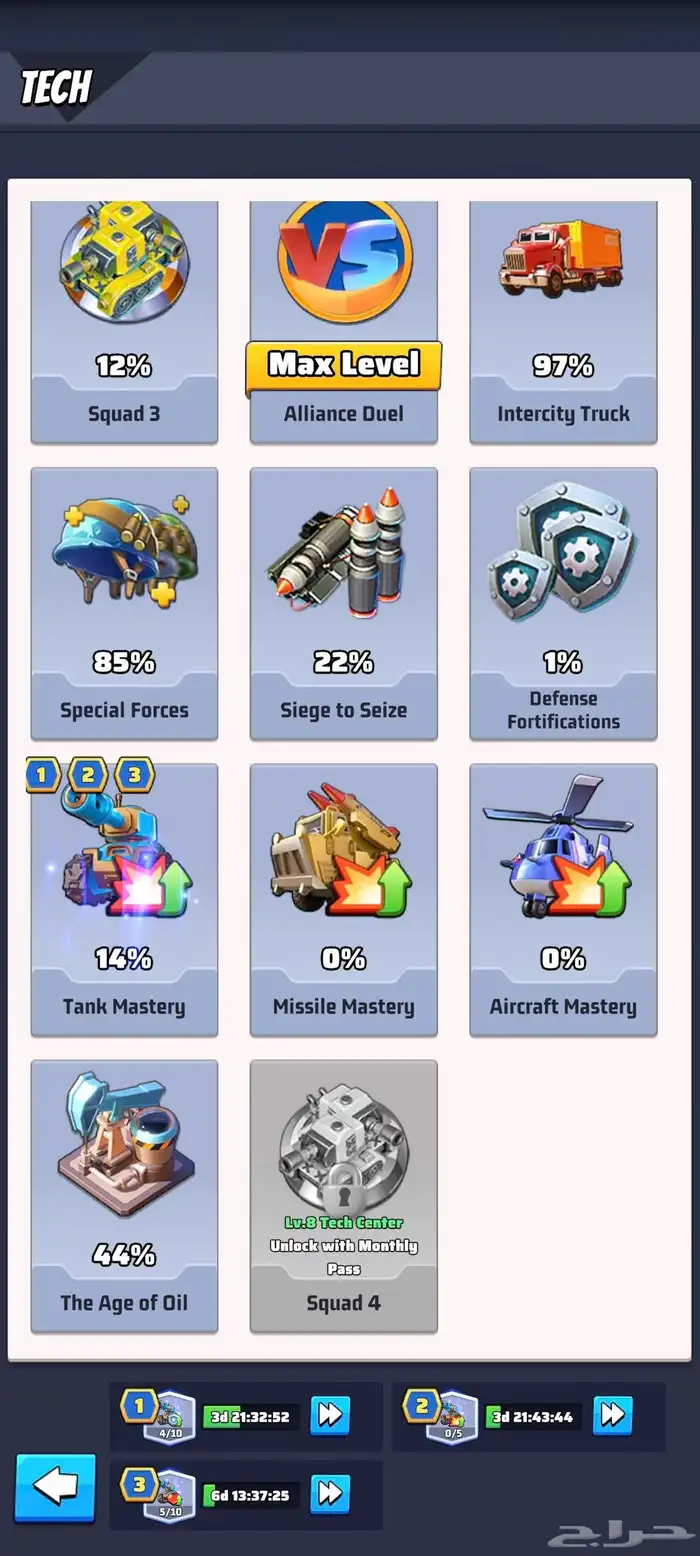Click the 6d 13:37:25 progress timer
The image size is (700, 1556).
click(251, 1495)
